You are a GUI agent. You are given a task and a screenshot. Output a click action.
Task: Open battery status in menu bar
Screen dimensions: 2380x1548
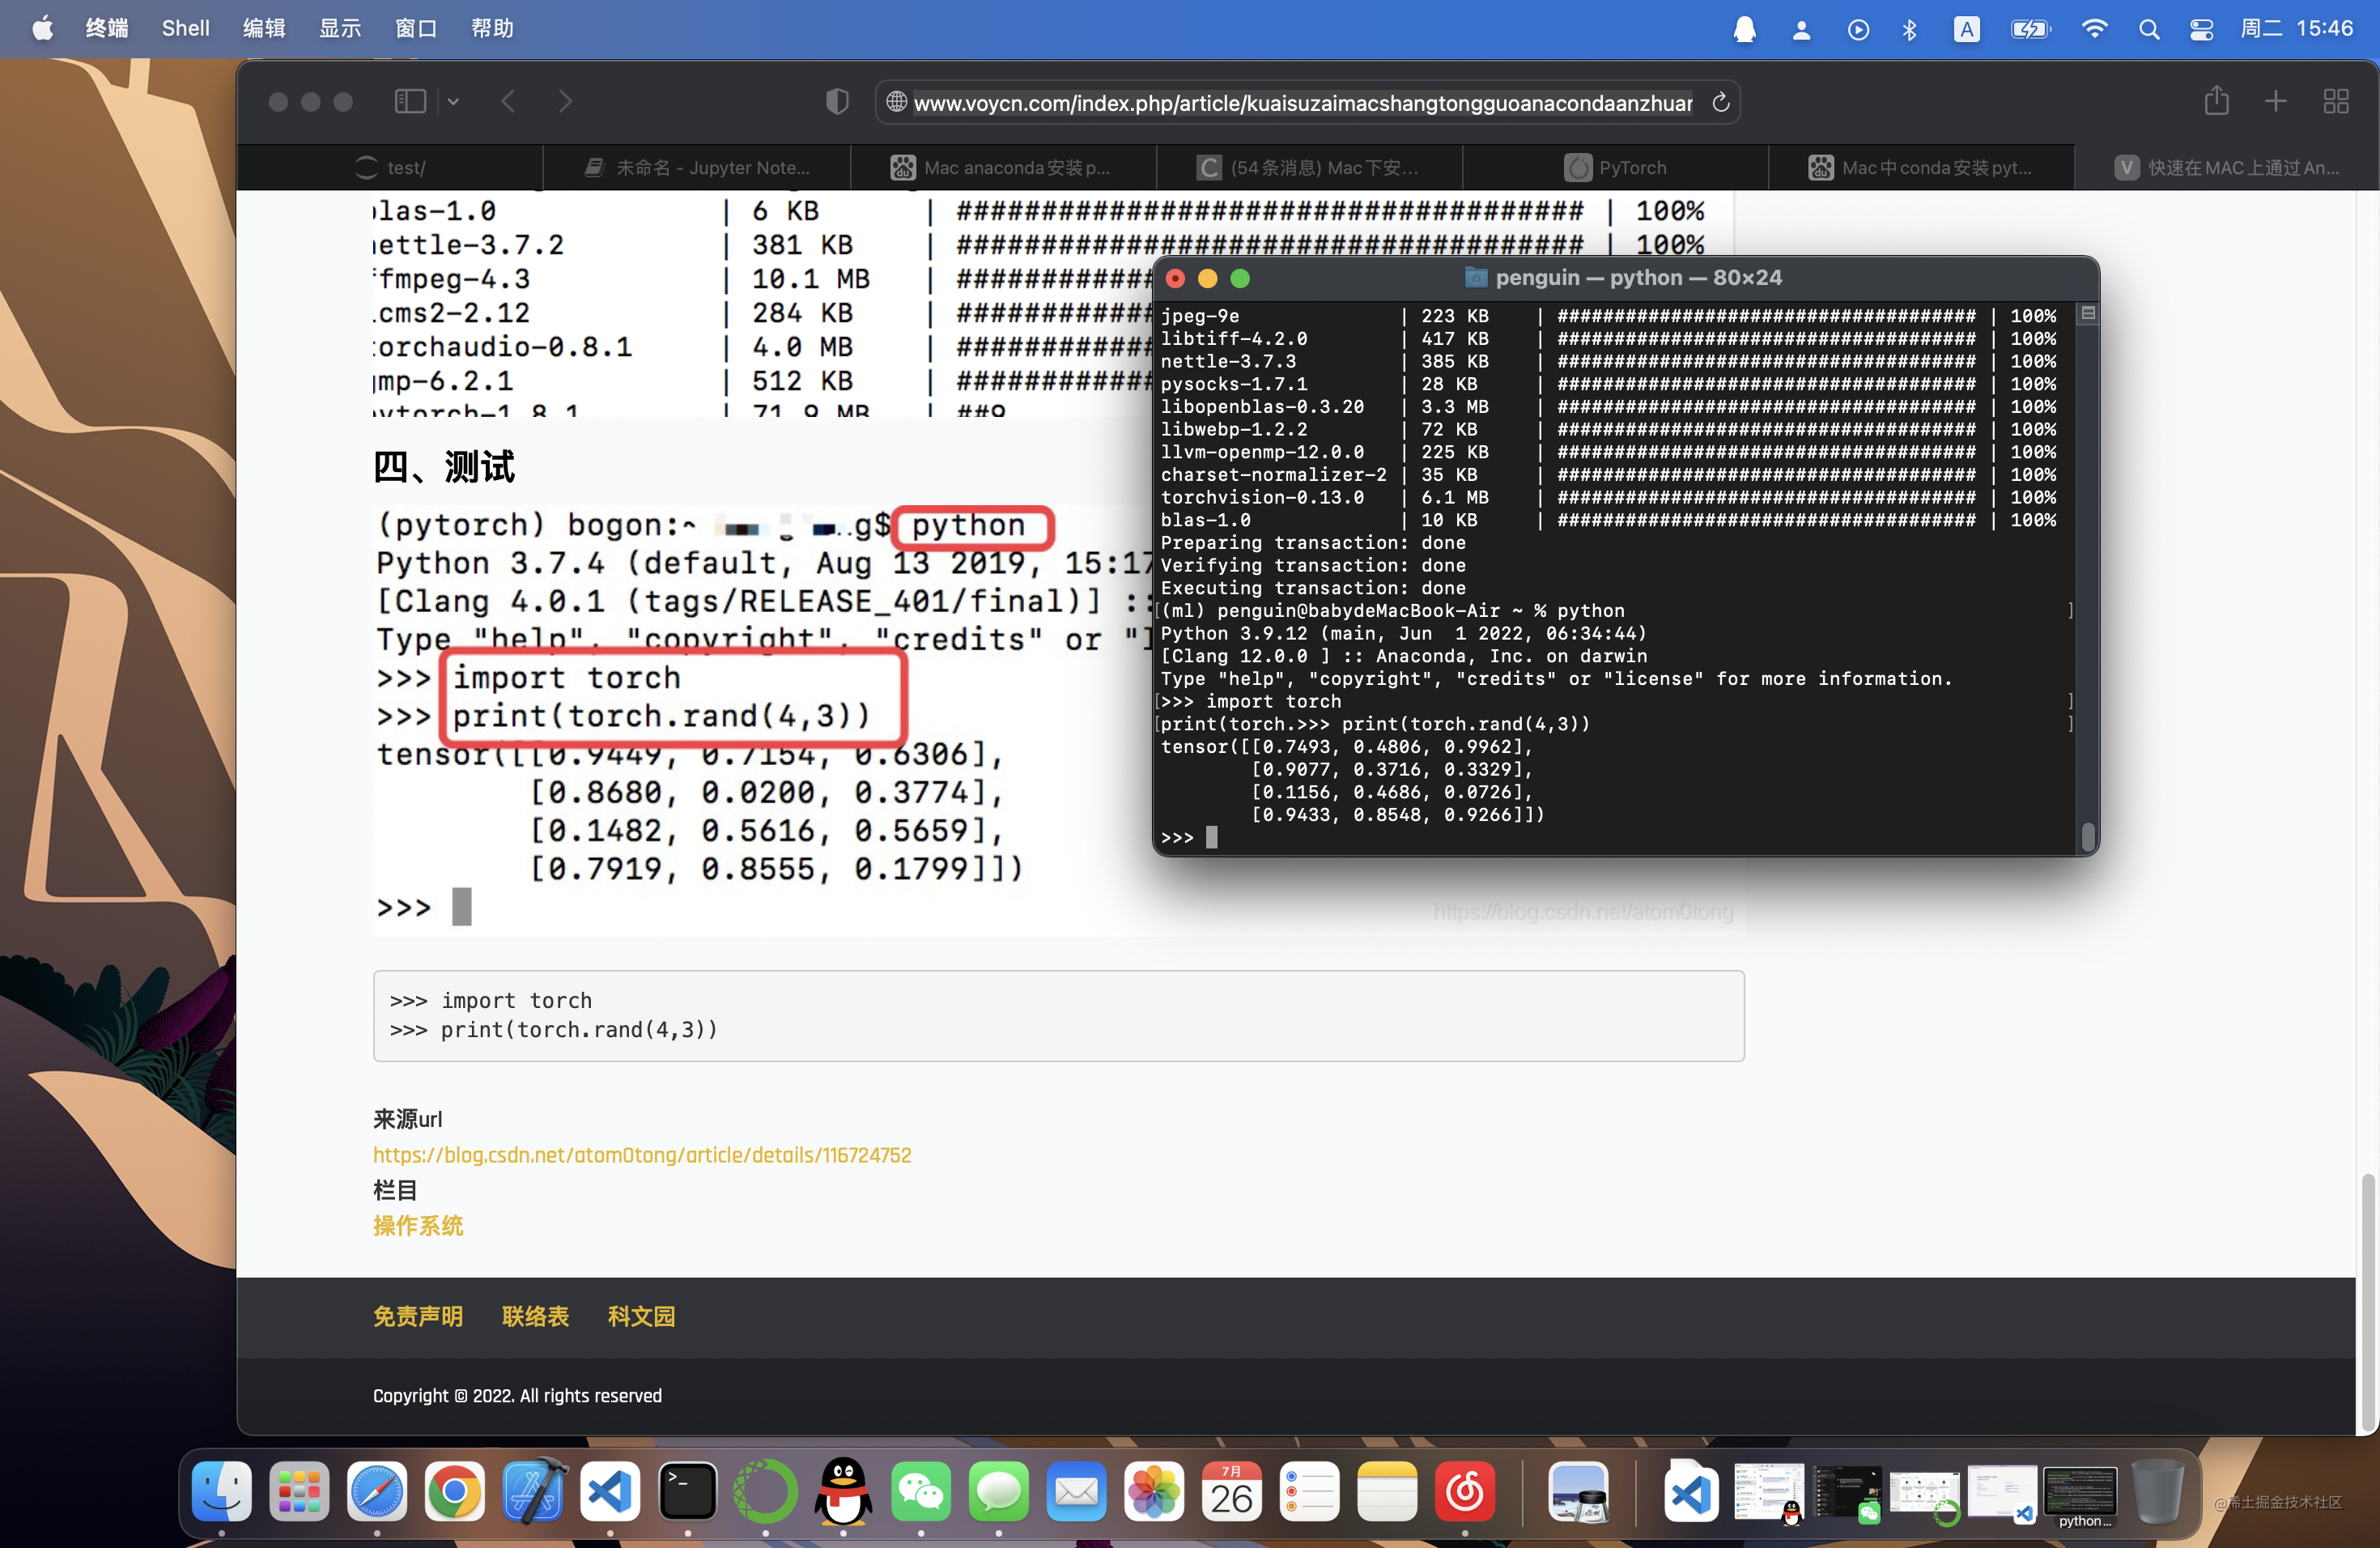2031,29
